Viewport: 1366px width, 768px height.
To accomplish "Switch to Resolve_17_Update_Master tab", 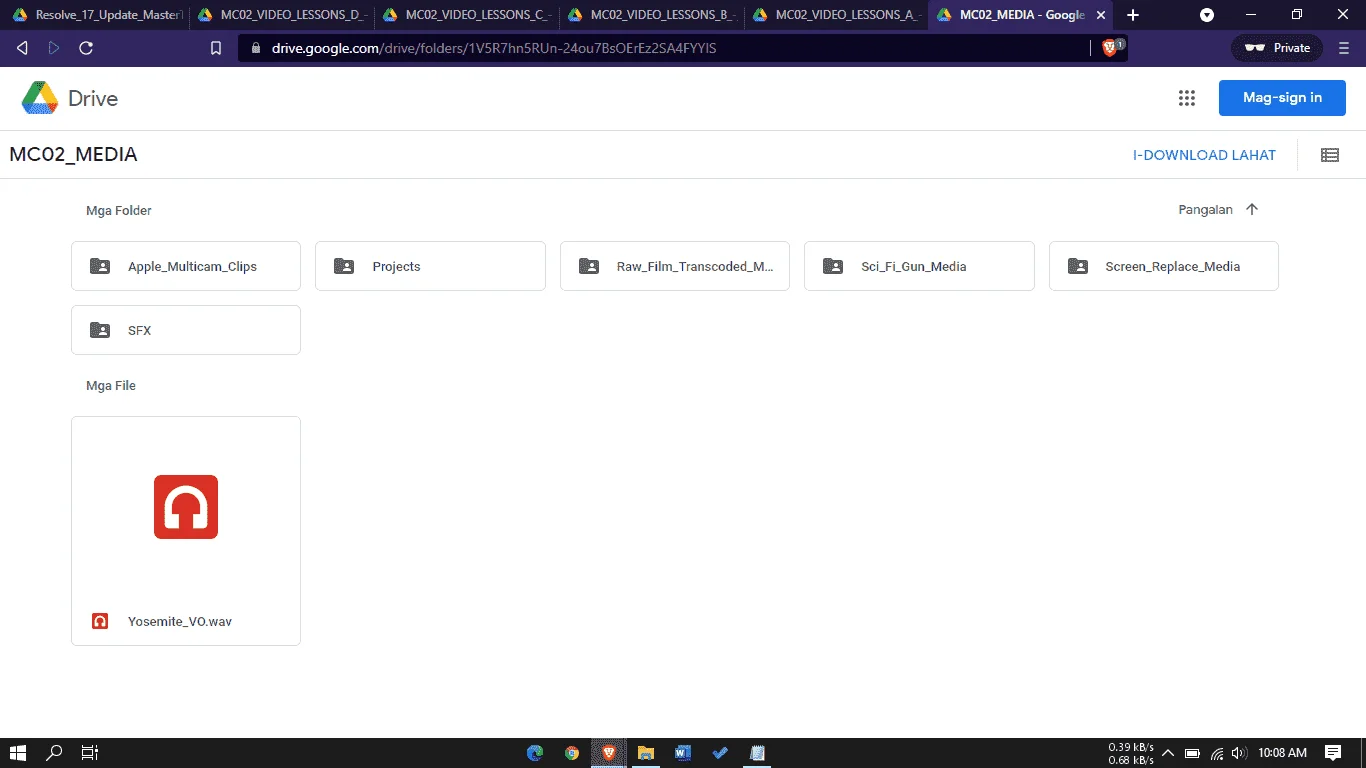I will tap(97, 15).
